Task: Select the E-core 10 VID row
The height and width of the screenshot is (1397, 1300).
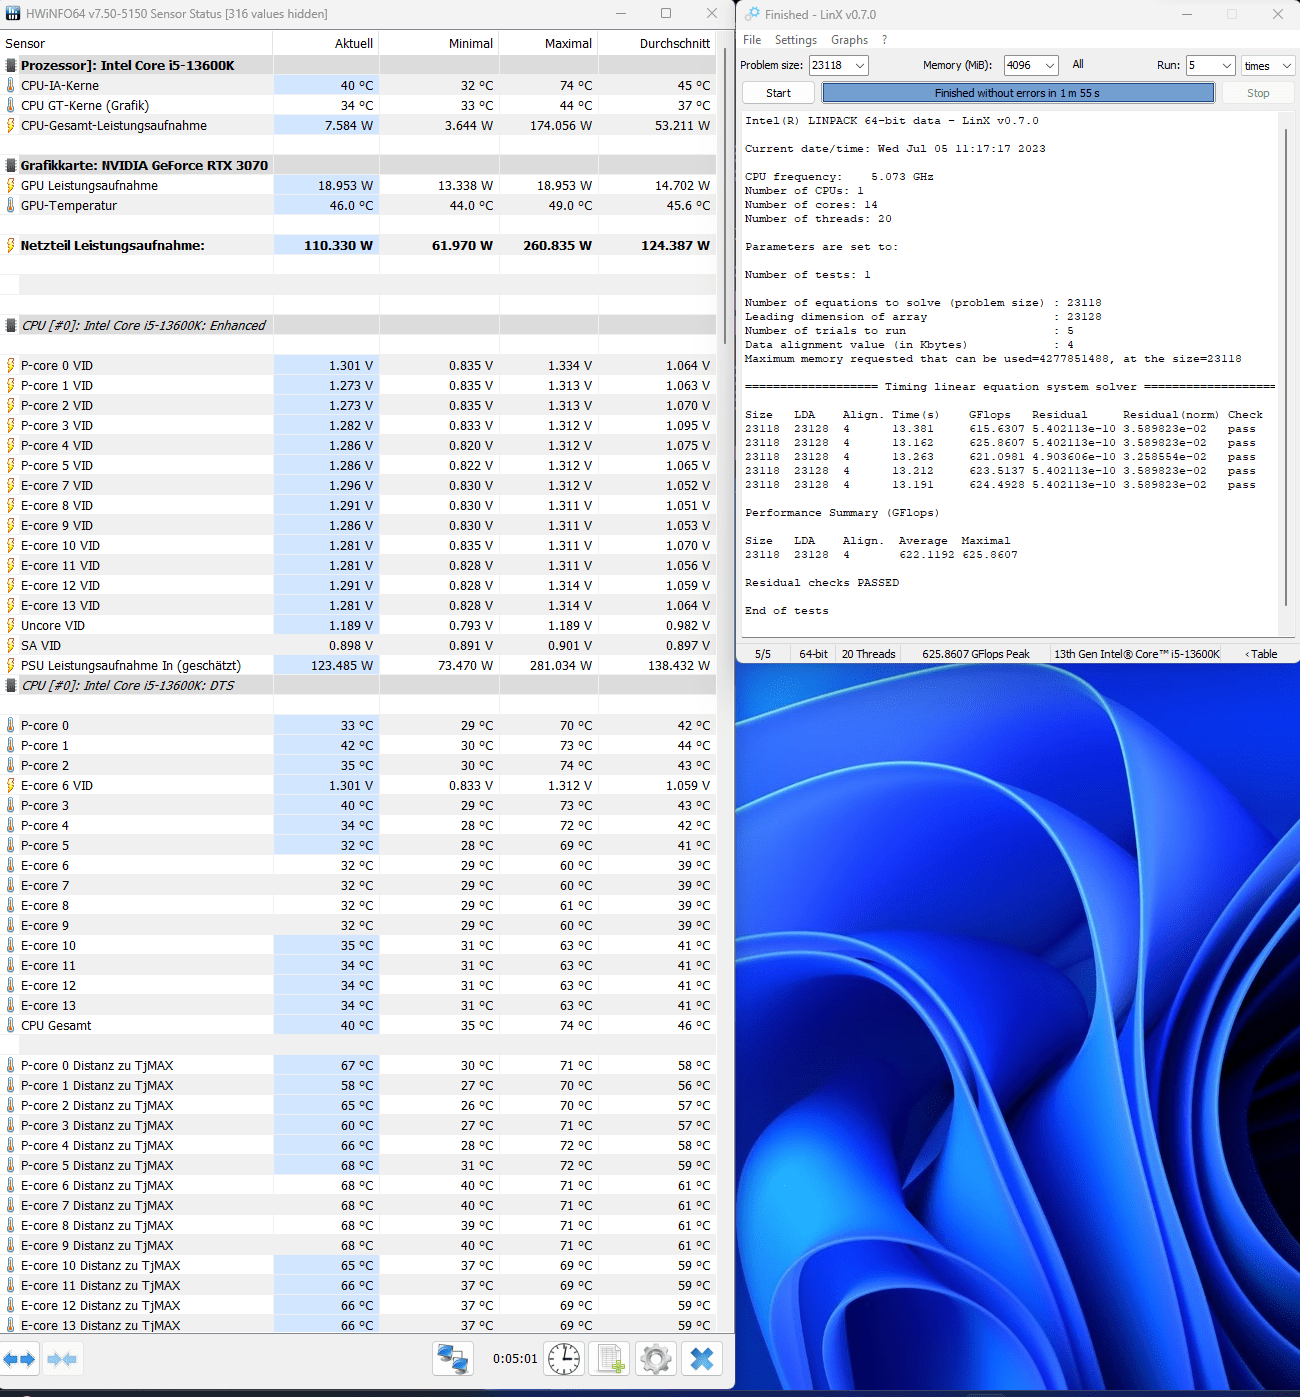Action: pos(358,545)
